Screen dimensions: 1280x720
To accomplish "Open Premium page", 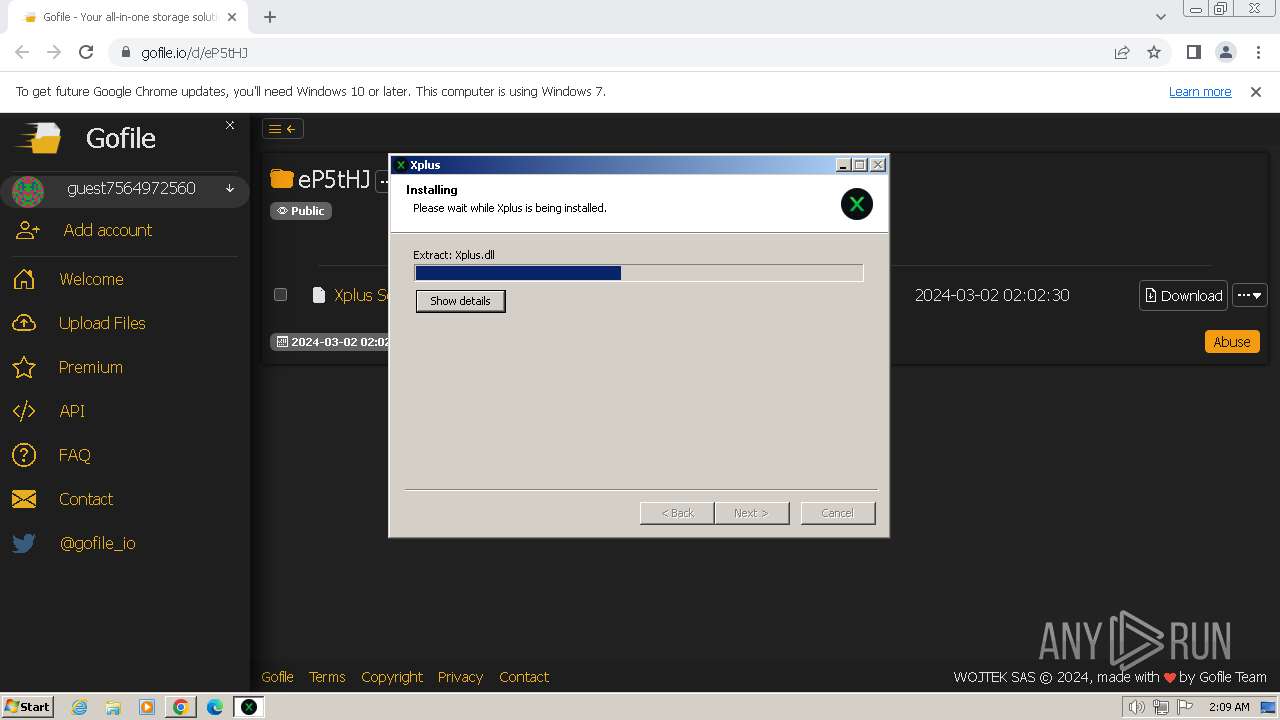I will 91,367.
